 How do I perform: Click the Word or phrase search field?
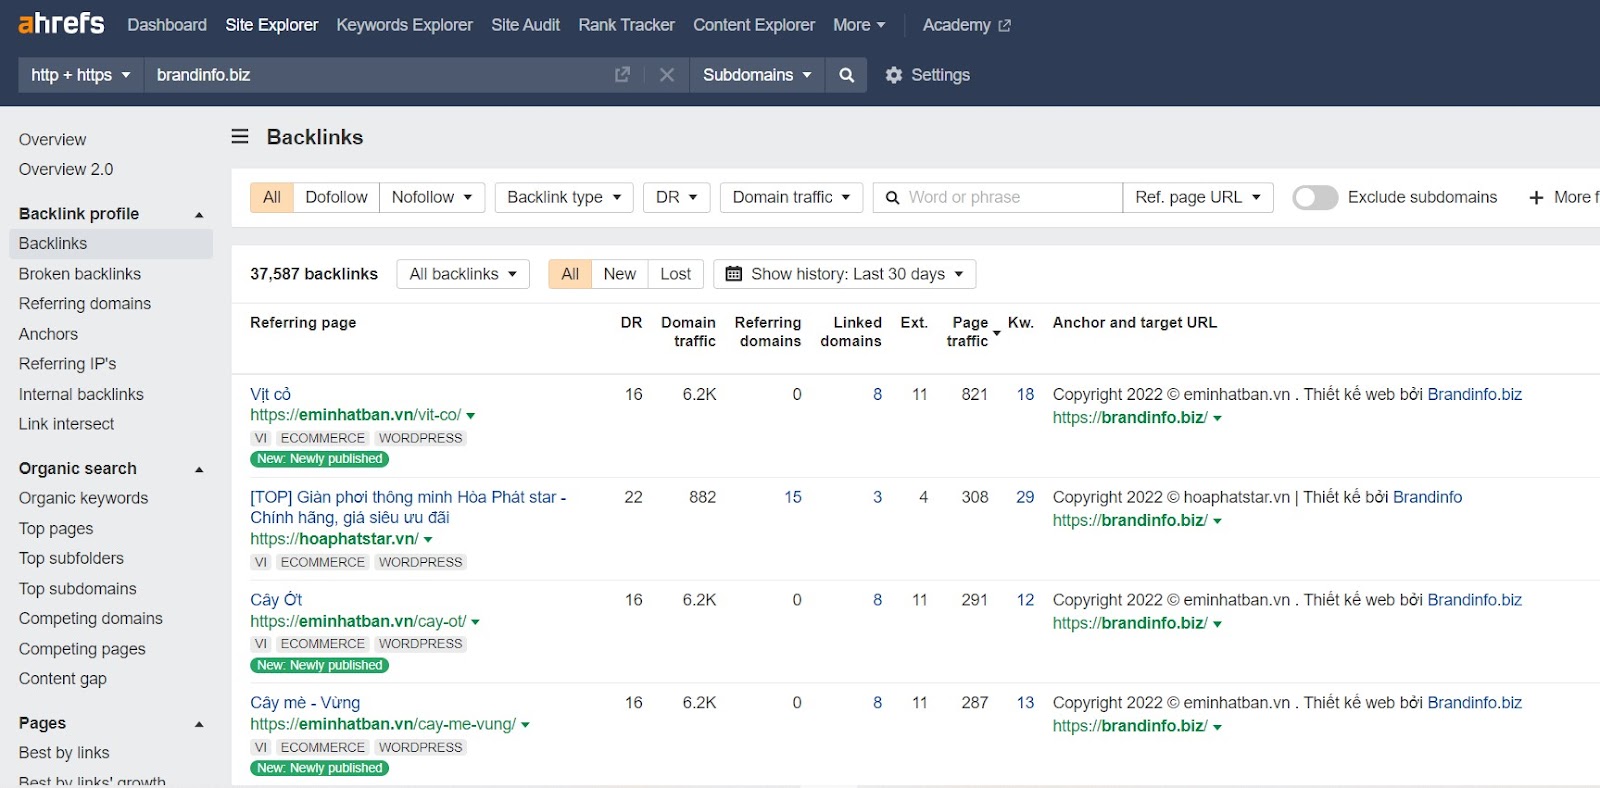[x=998, y=197]
